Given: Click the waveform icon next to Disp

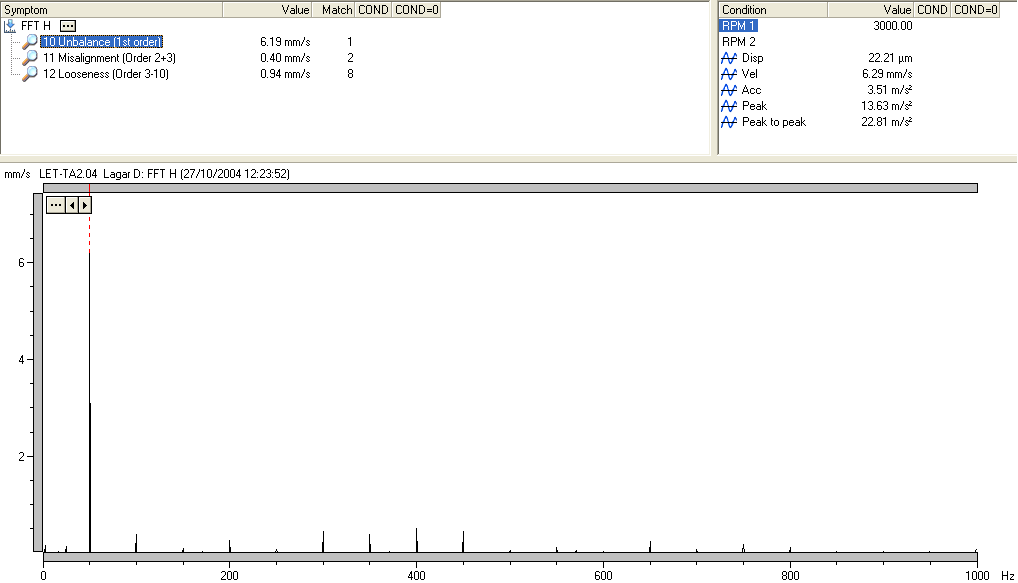Looking at the screenshot, I should (x=729, y=58).
